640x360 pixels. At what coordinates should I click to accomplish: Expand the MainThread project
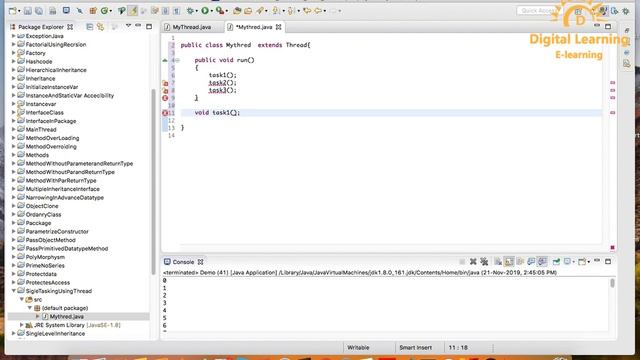tap(13, 129)
